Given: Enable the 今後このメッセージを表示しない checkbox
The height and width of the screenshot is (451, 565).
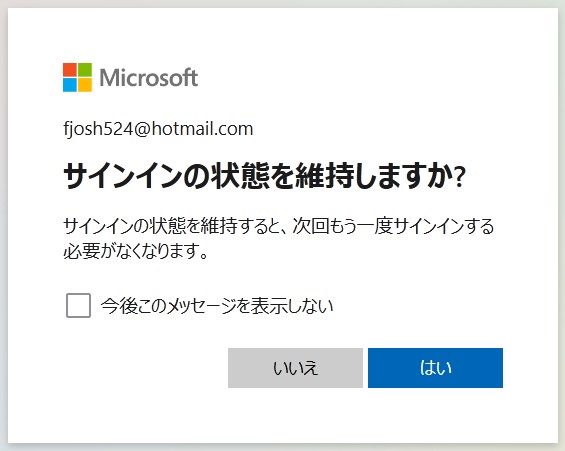Looking at the screenshot, I should (x=78, y=305).
